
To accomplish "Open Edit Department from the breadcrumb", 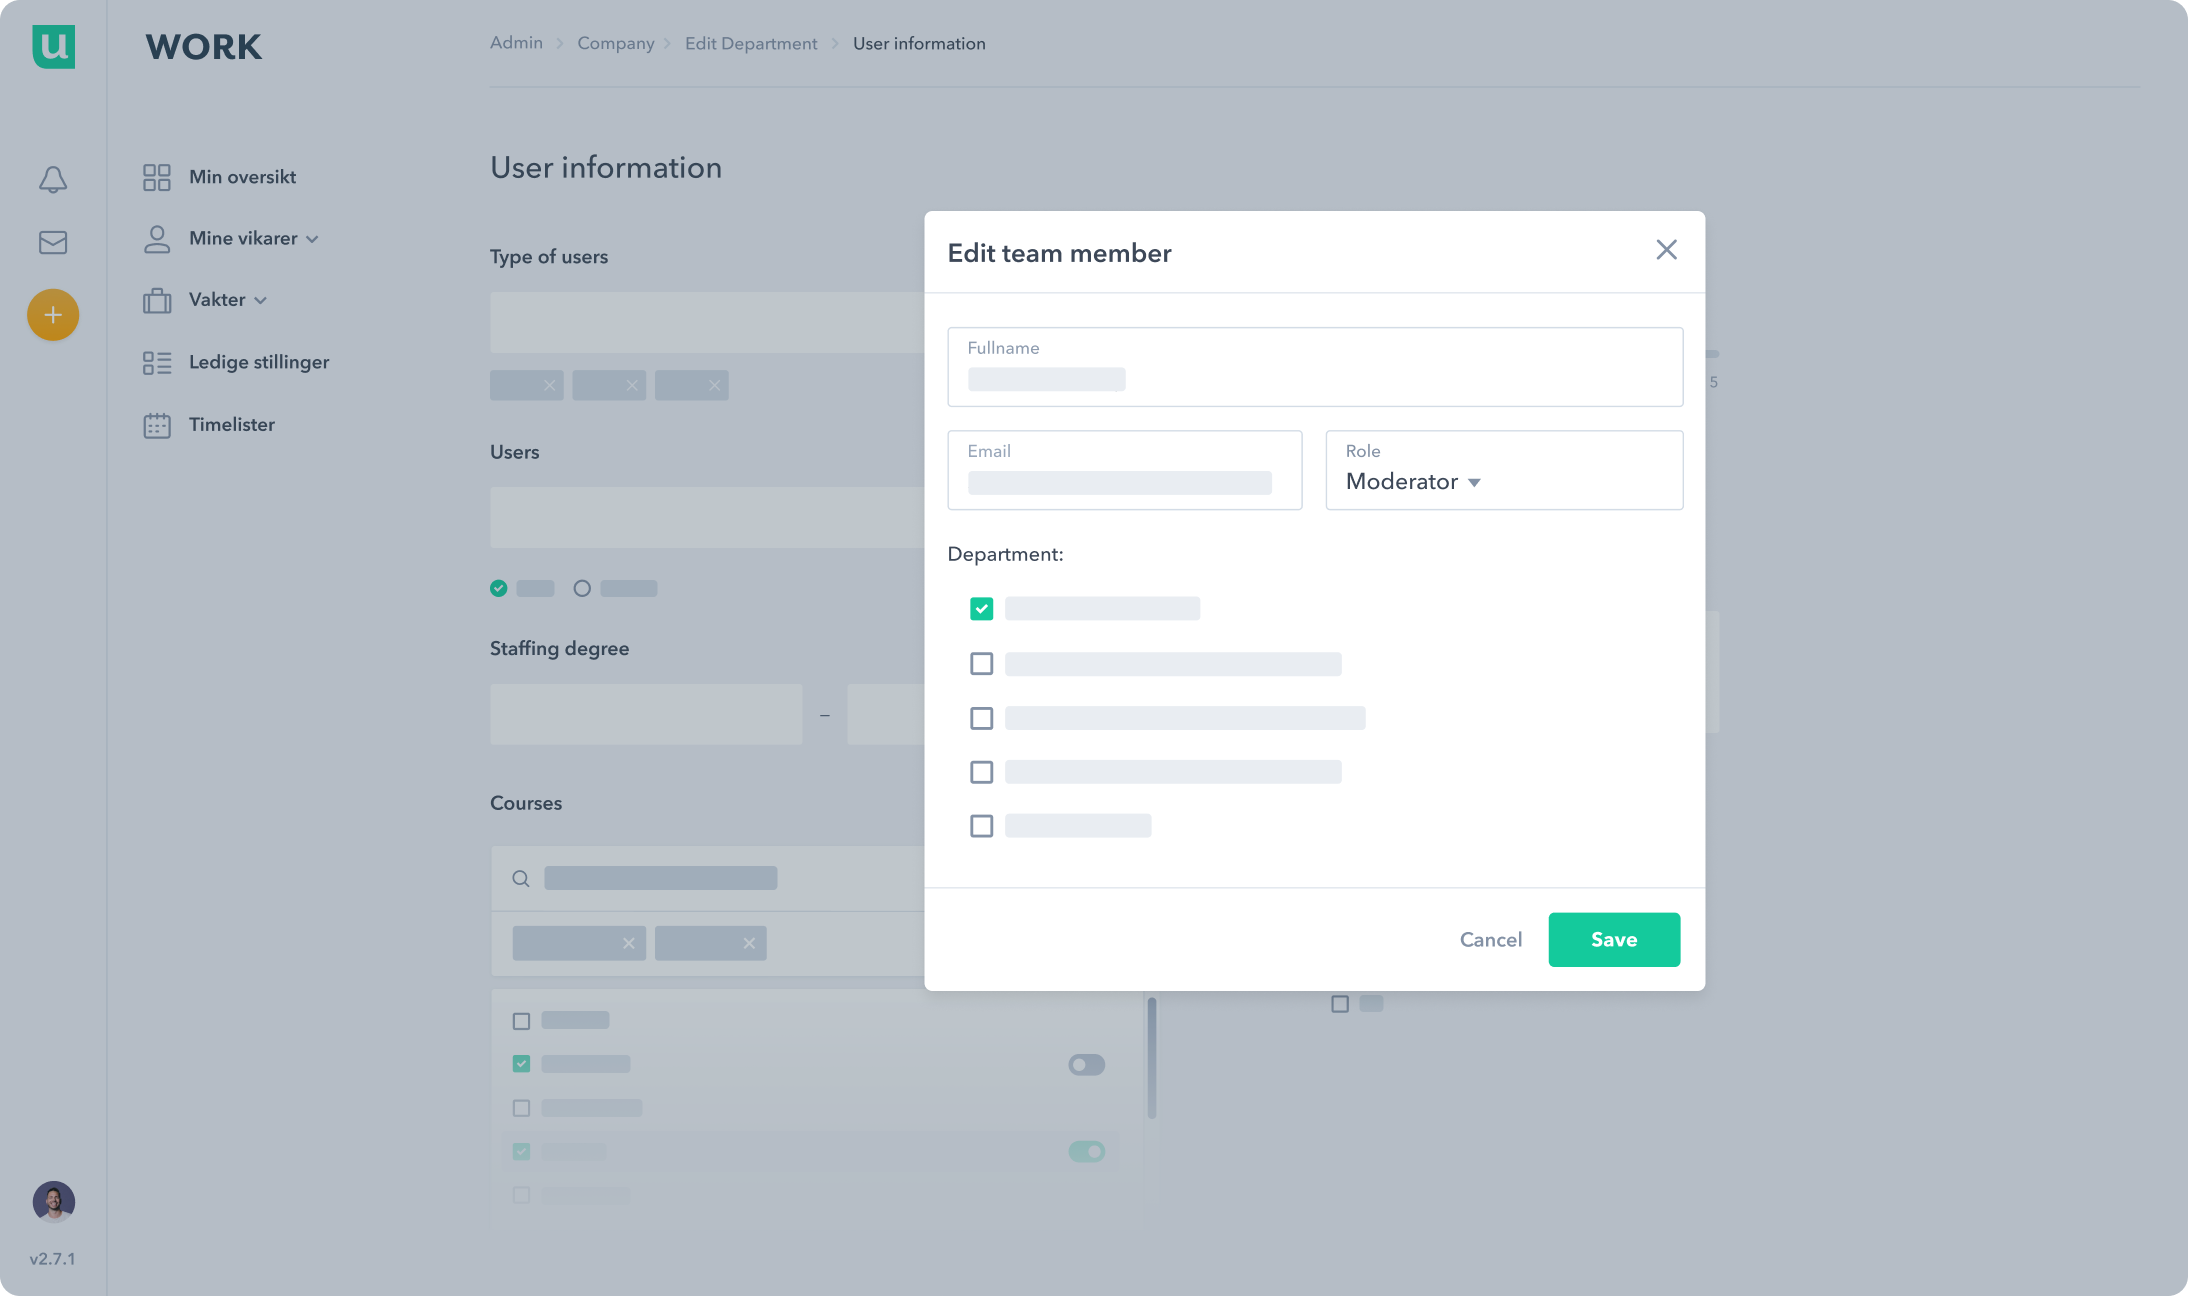I will pyautogui.click(x=751, y=43).
